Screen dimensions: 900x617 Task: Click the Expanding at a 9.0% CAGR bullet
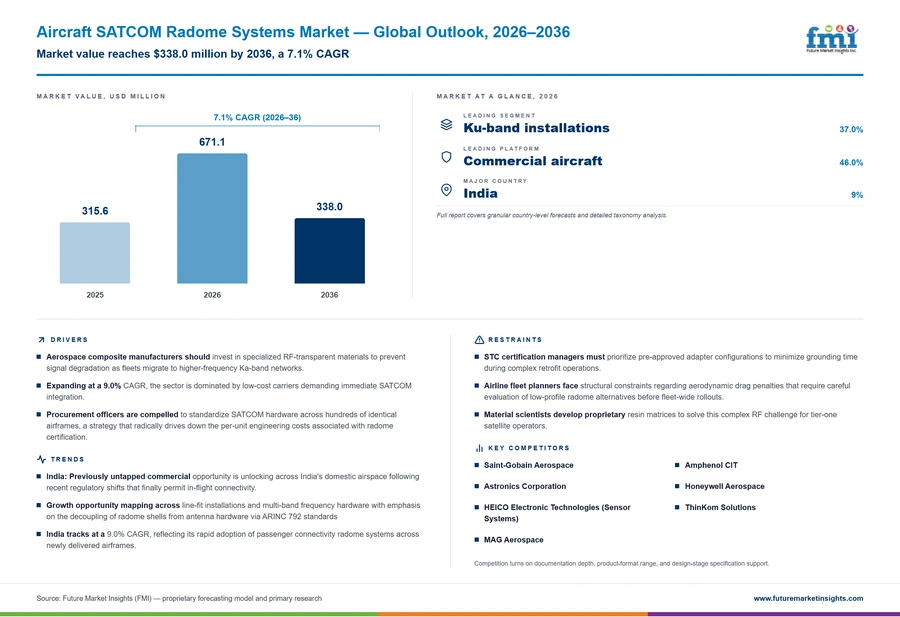[228, 391]
